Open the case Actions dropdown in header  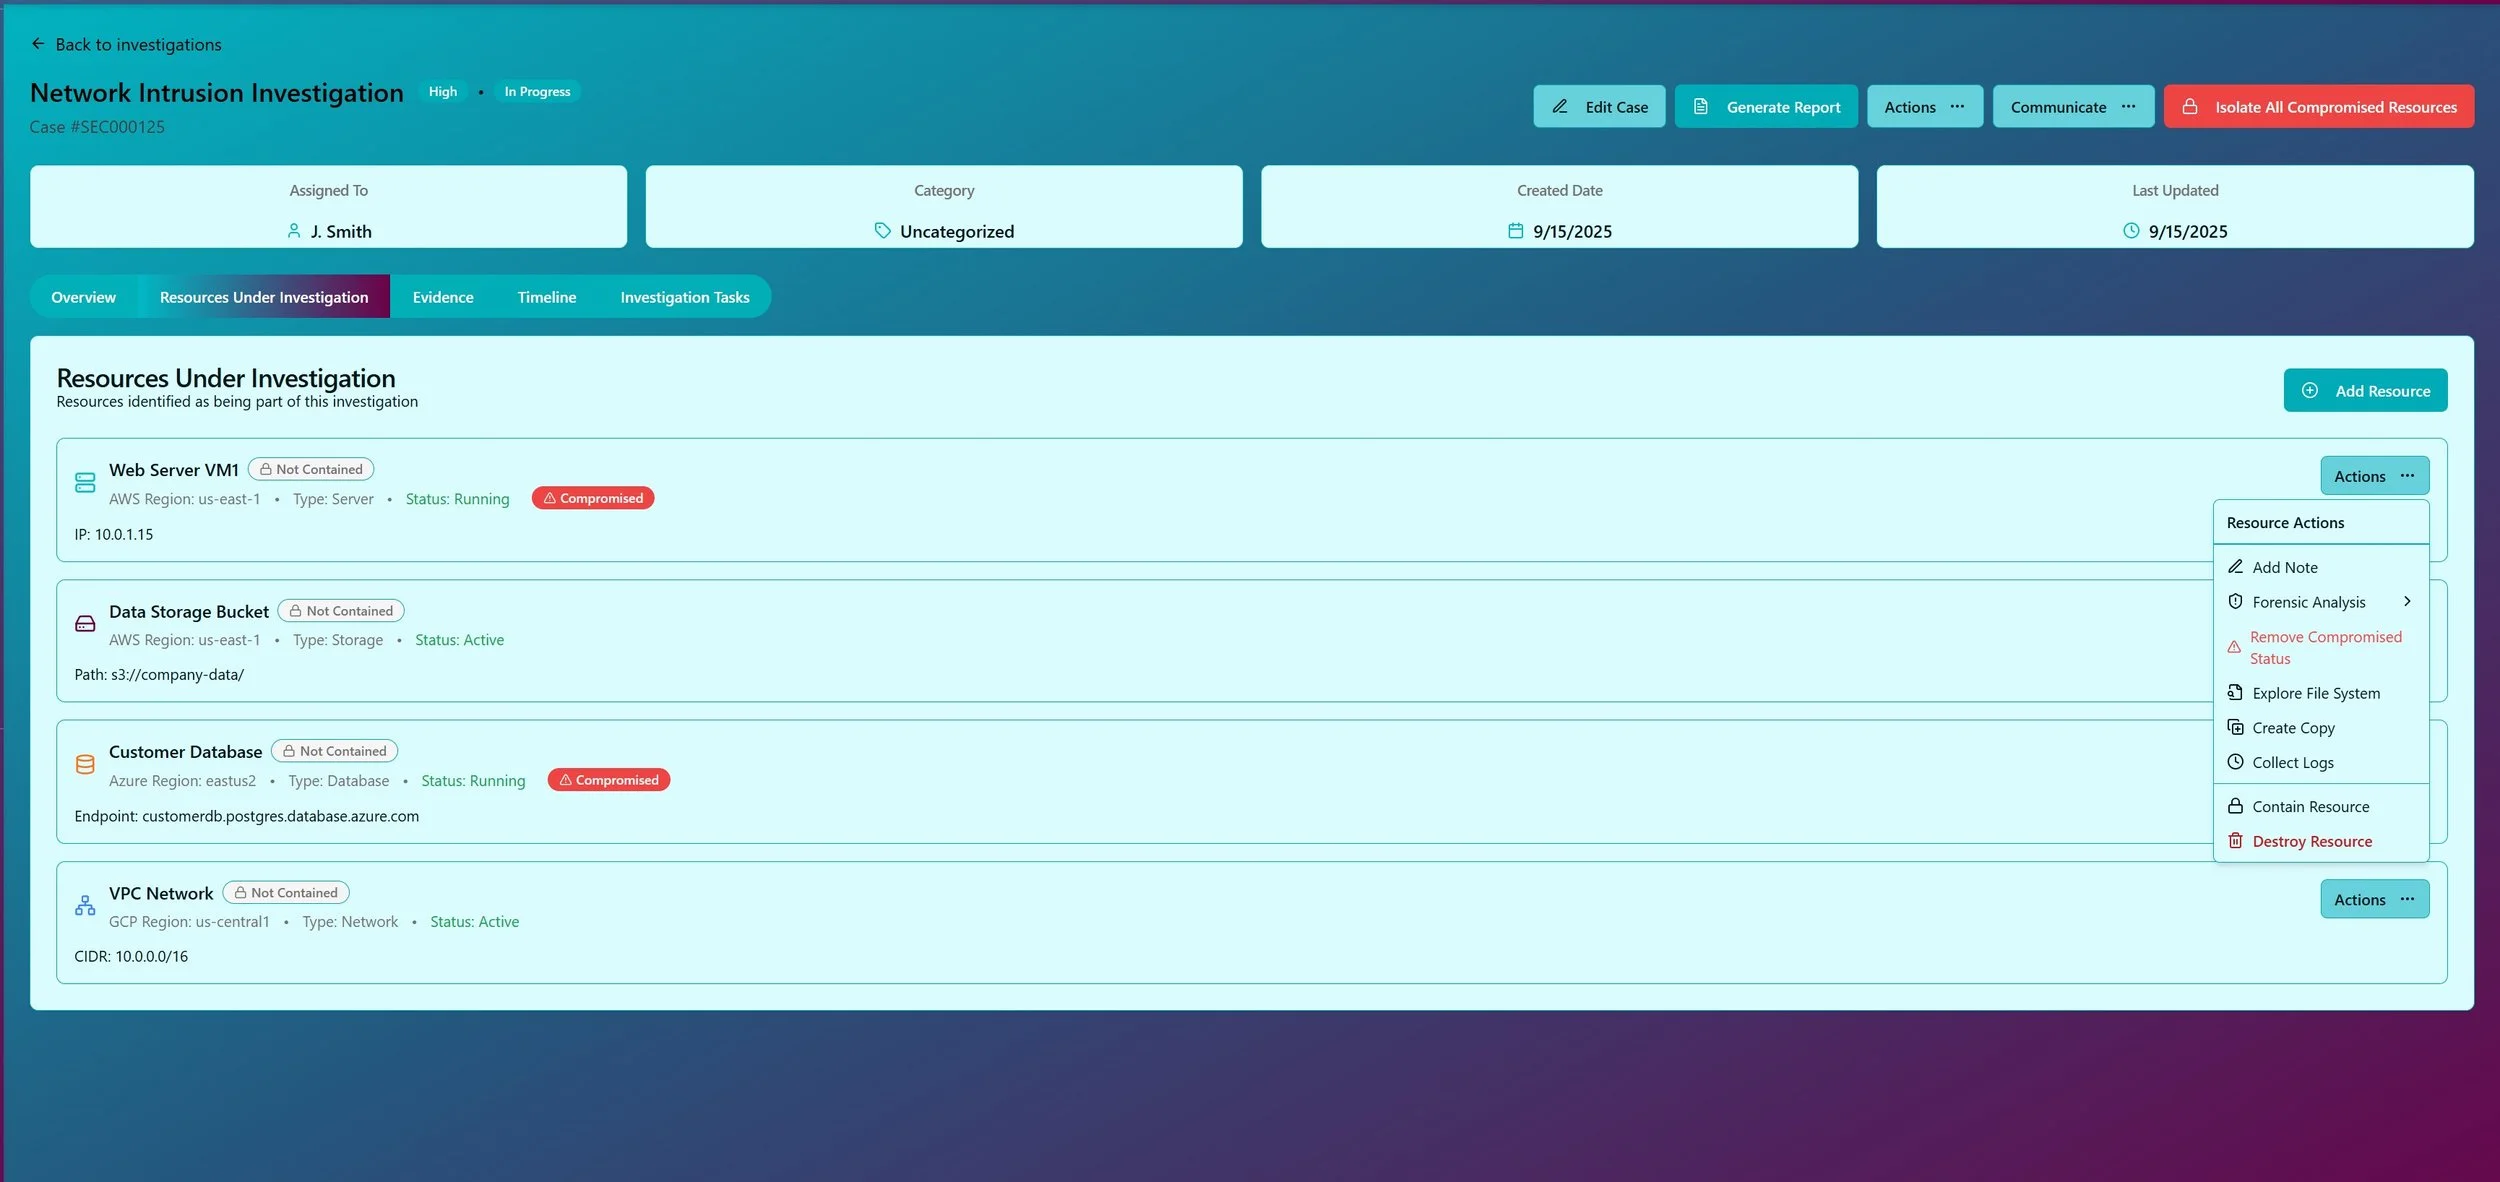tap(1924, 107)
